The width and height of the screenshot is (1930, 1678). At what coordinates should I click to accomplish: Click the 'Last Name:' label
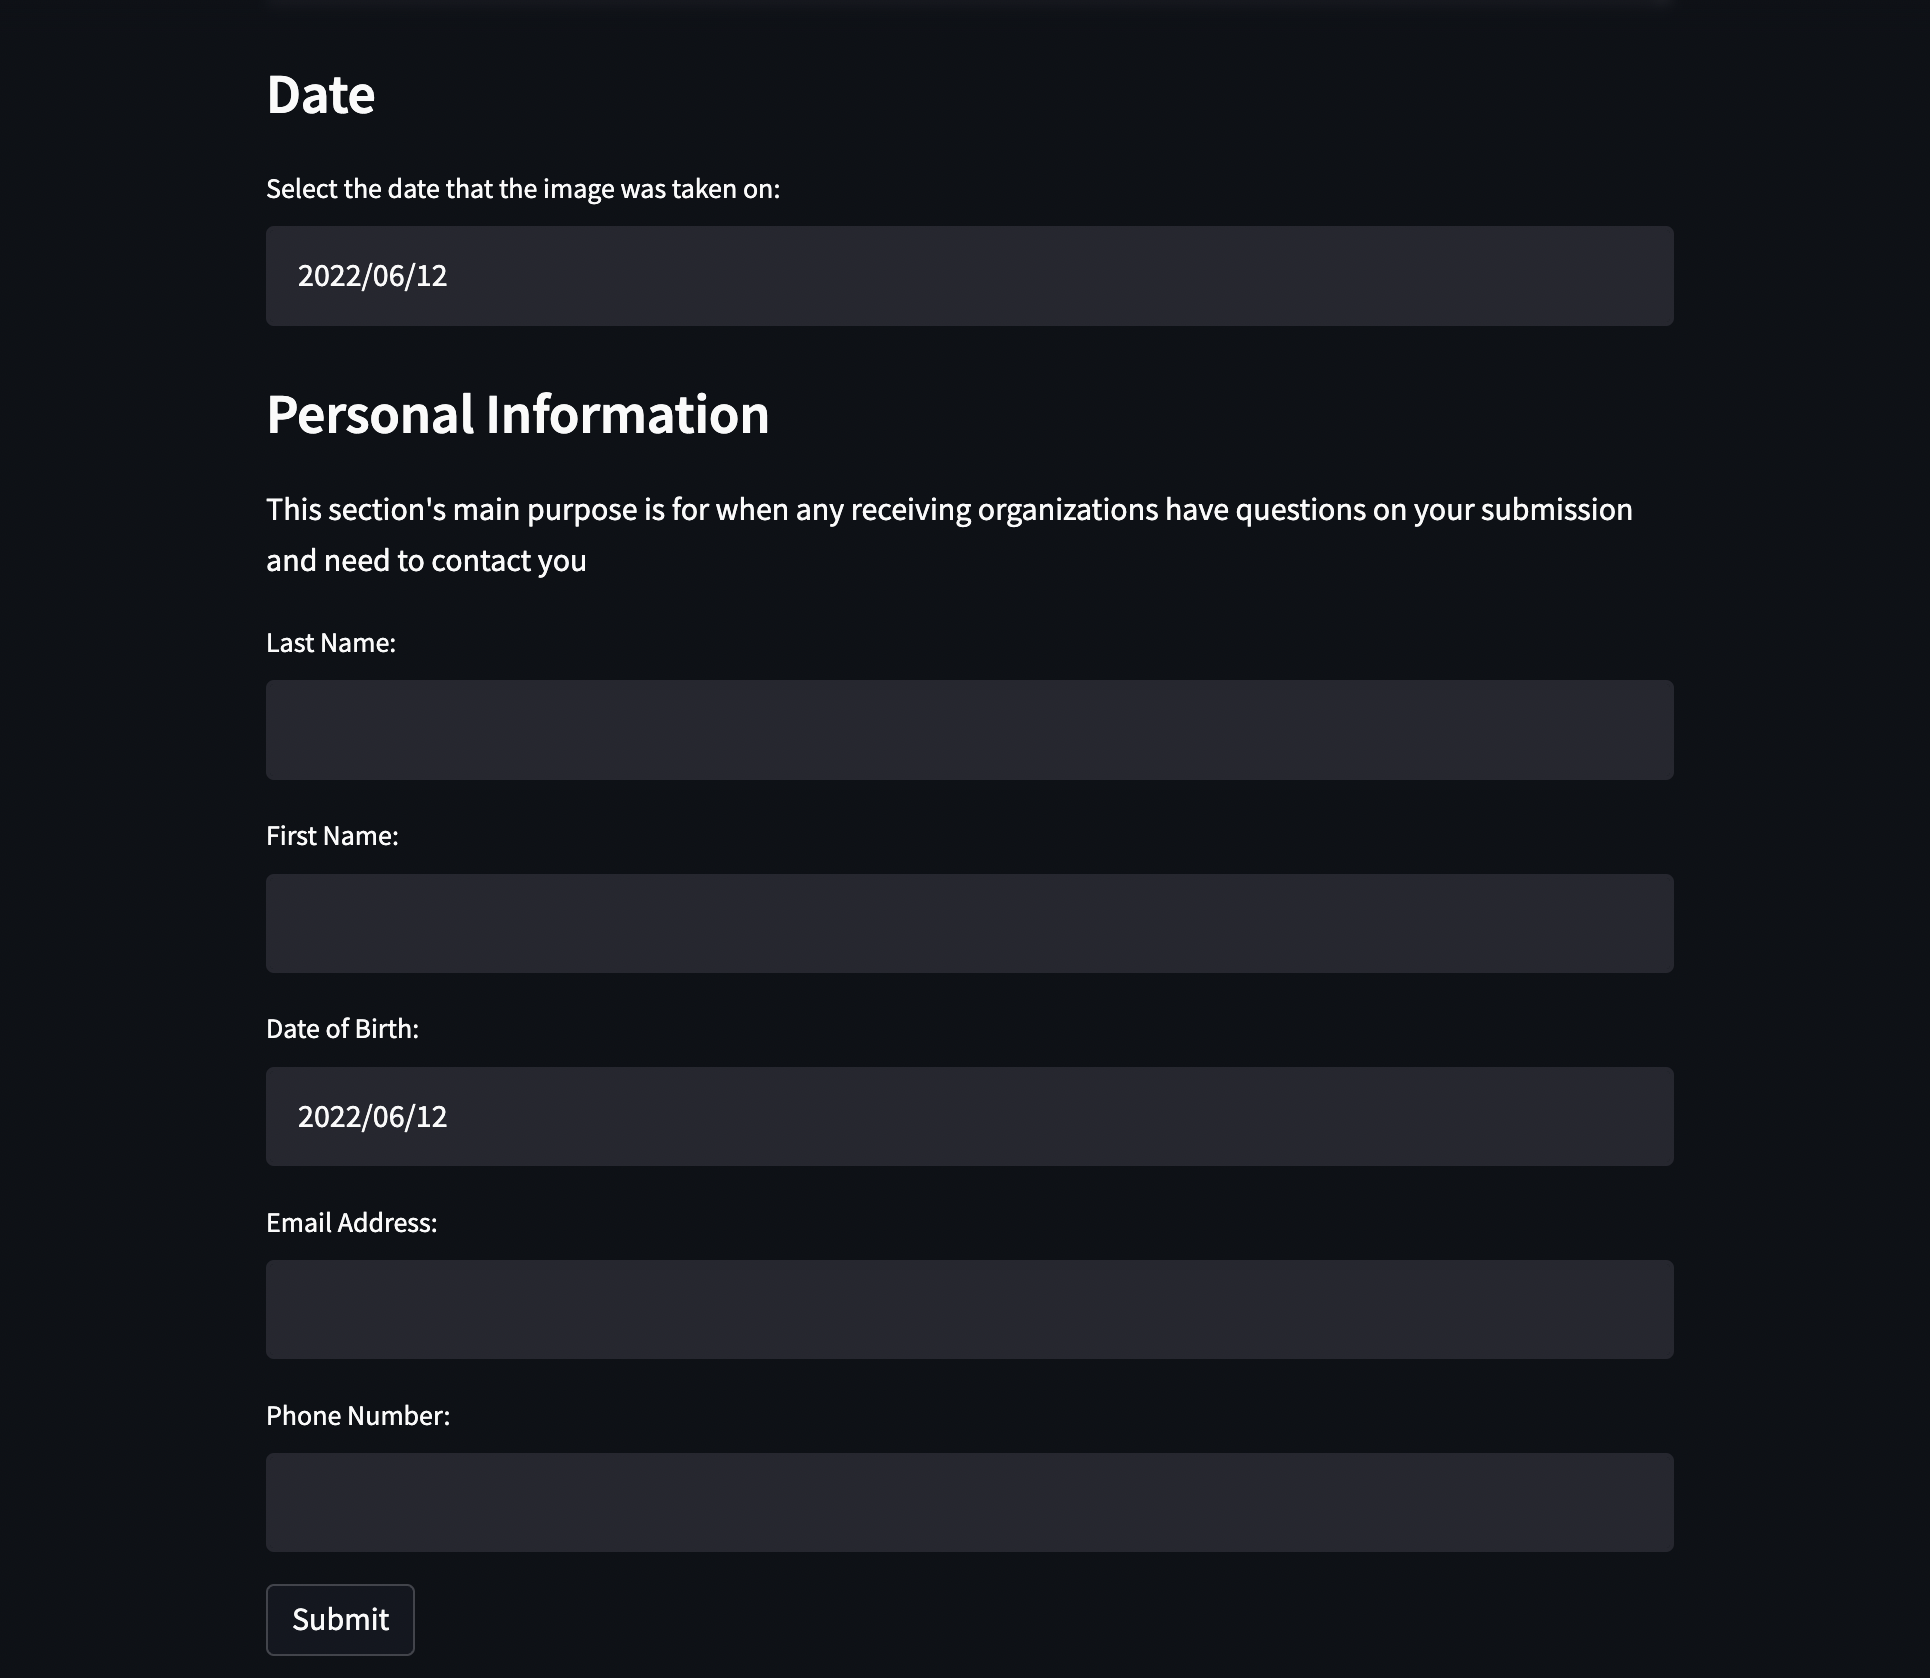(x=331, y=643)
